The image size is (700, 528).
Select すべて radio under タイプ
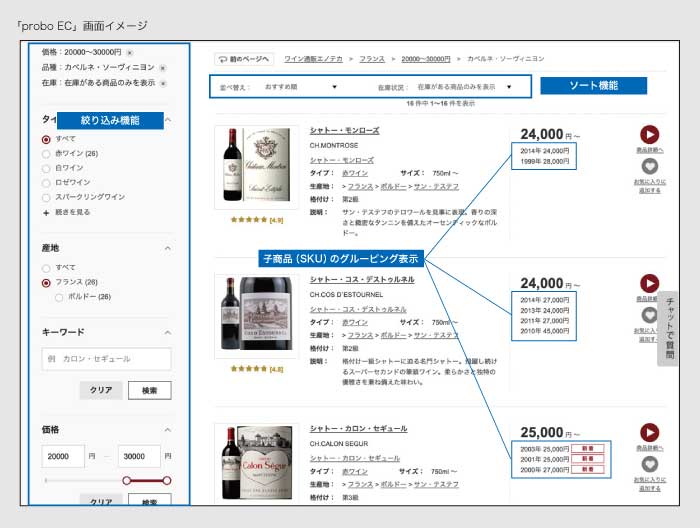click(x=46, y=139)
